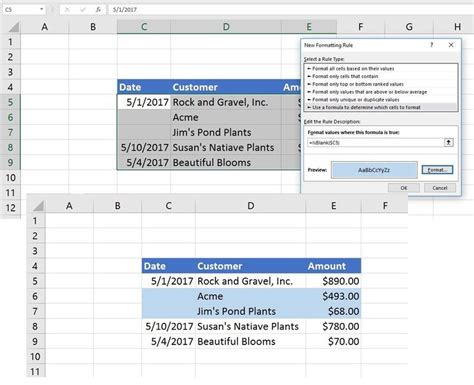This screenshot has height=385, width=474.
Task: Click Jim's Pond Plants in upper sheet
Action: click(226, 132)
